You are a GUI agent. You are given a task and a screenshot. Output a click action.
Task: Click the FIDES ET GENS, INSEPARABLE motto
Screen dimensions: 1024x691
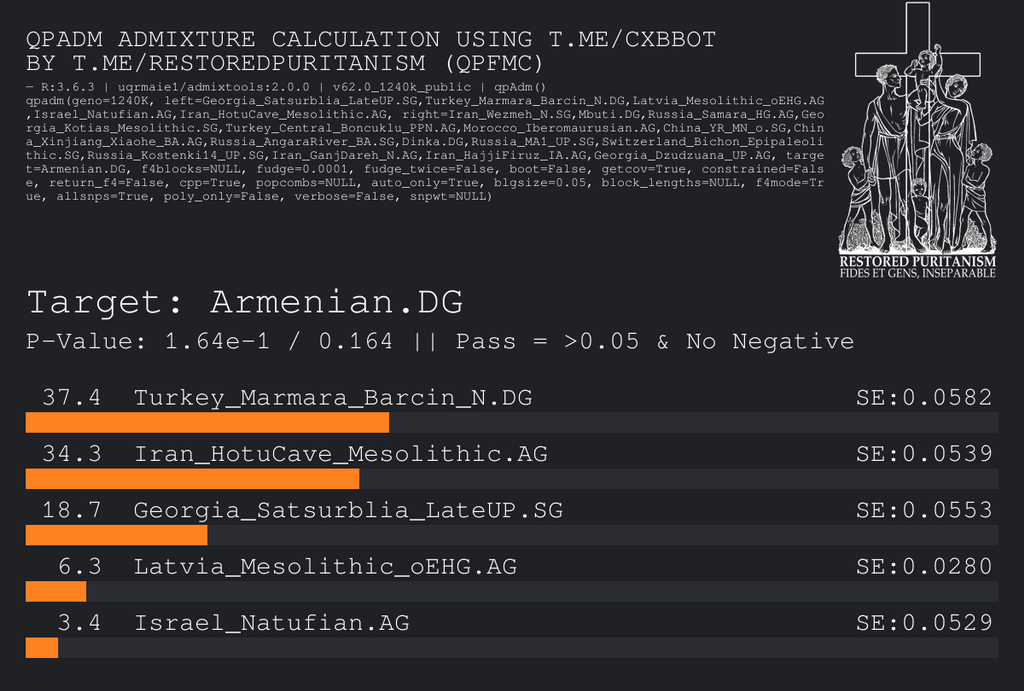917,273
